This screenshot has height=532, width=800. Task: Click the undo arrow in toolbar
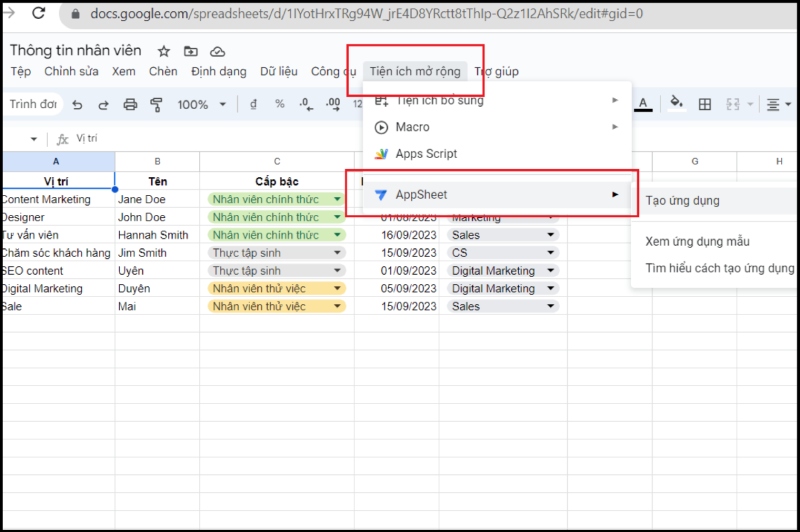[x=77, y=105]
